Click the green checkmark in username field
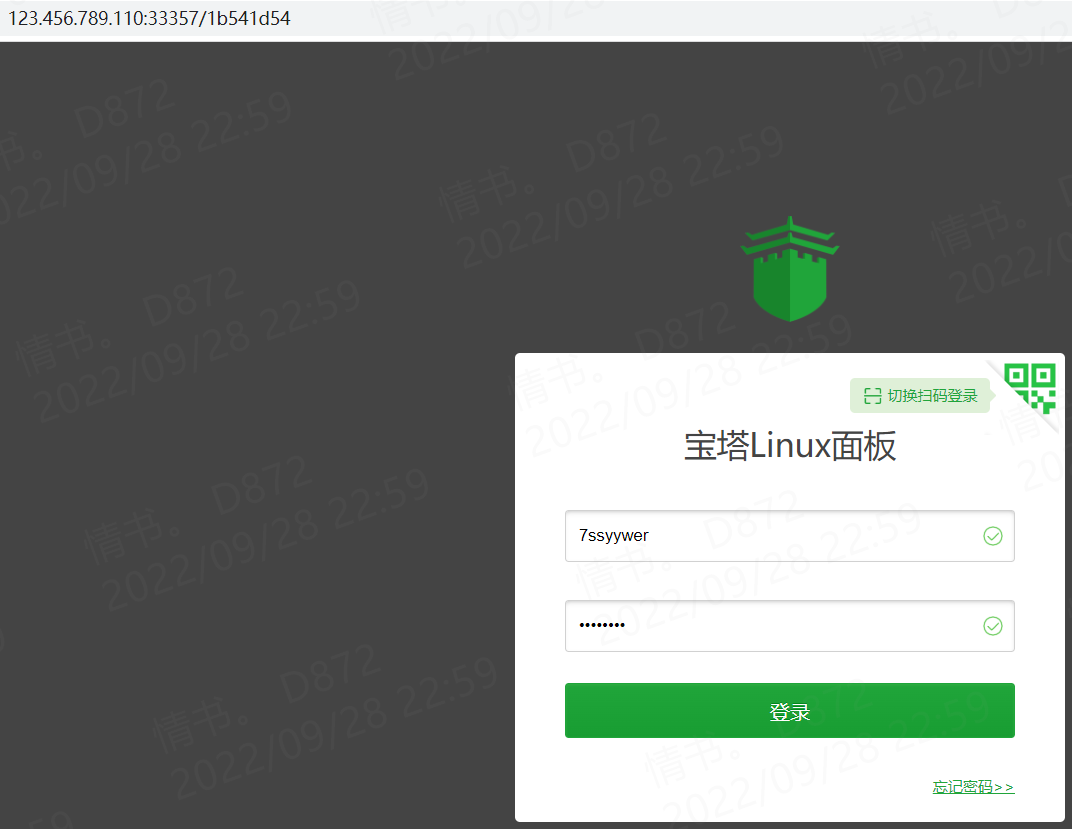Viewport: 1072px width, 829px height. point(993,536)
